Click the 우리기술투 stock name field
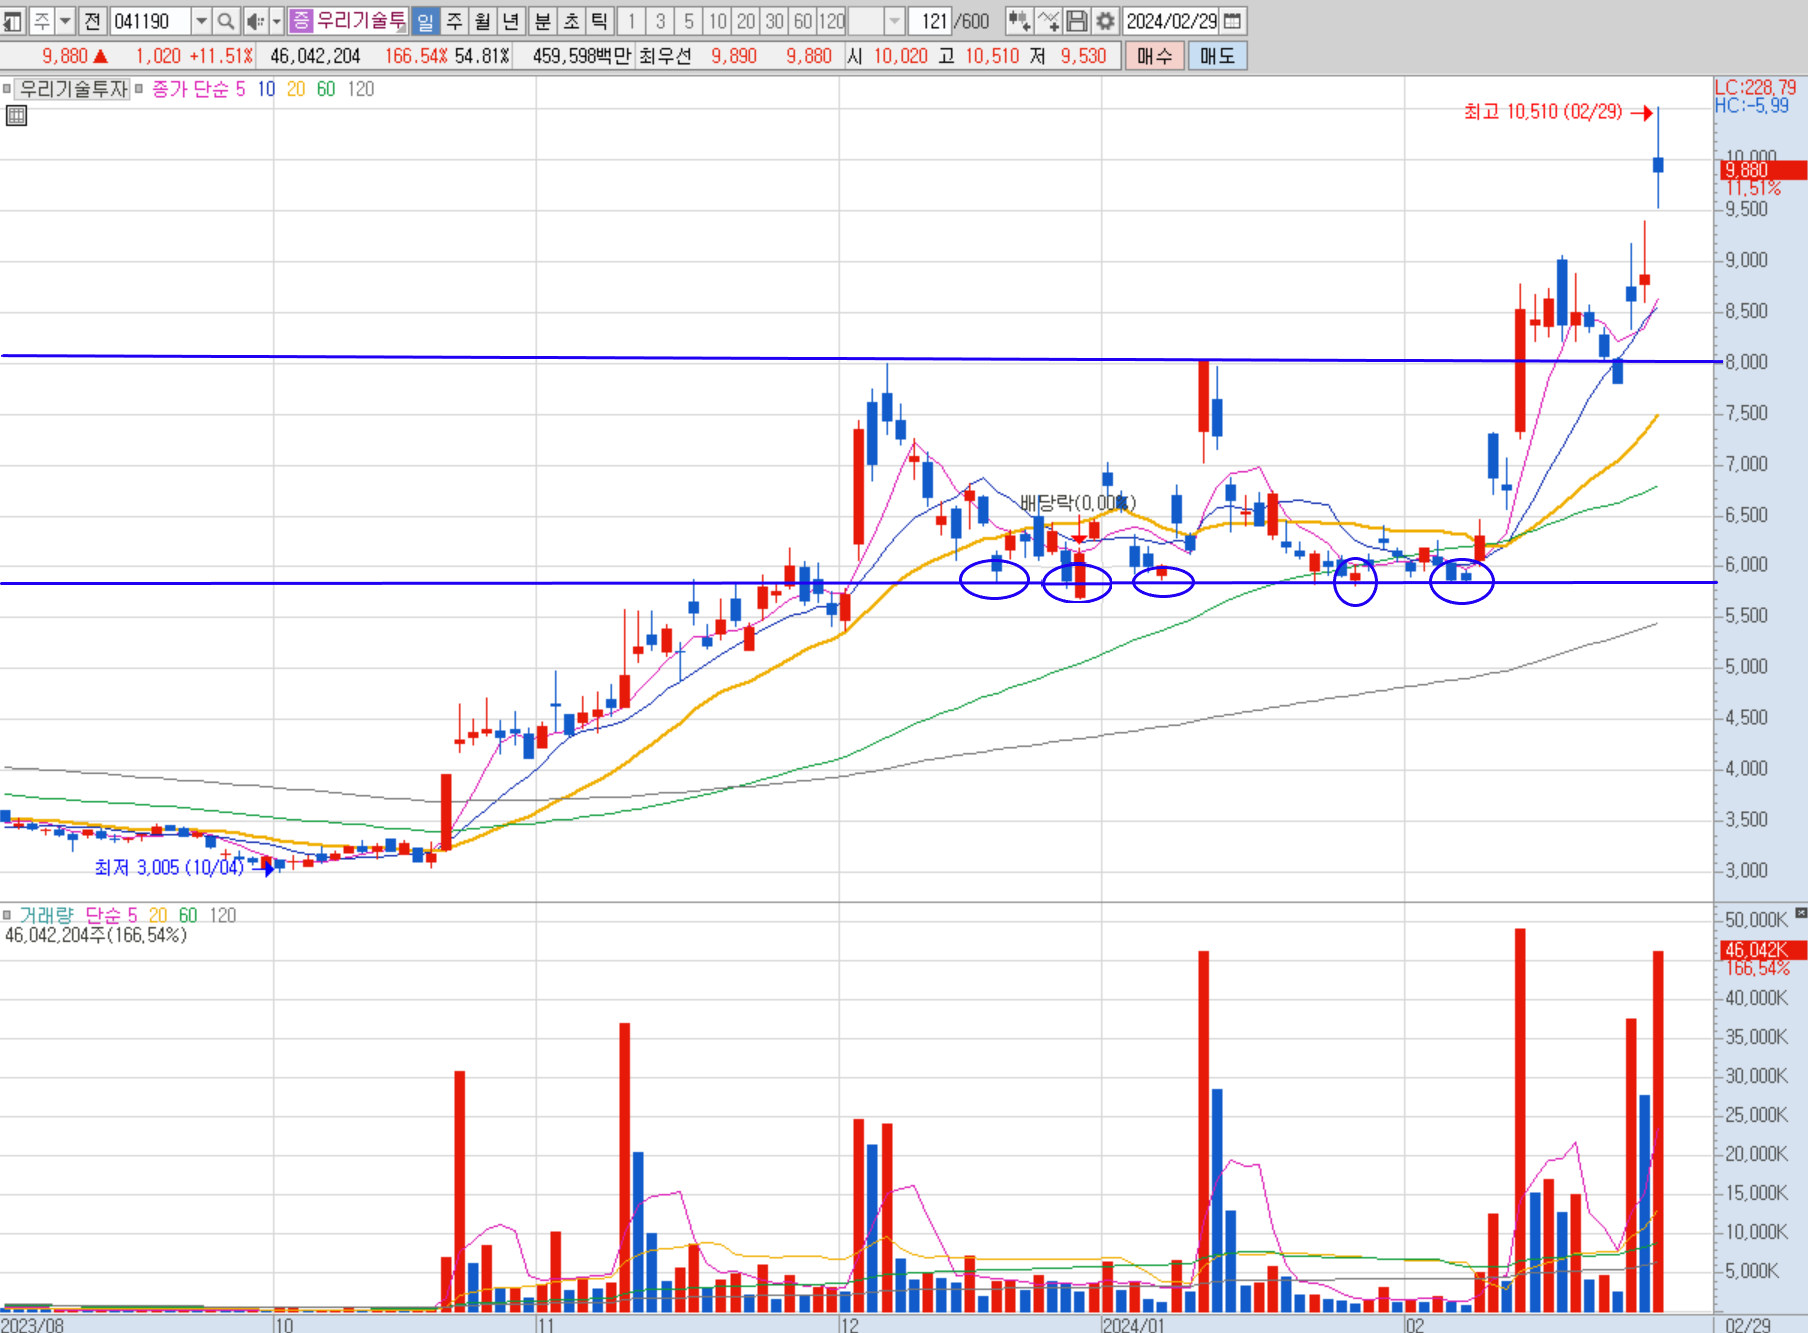1808x1333 pixels. (x=361, y=21)
